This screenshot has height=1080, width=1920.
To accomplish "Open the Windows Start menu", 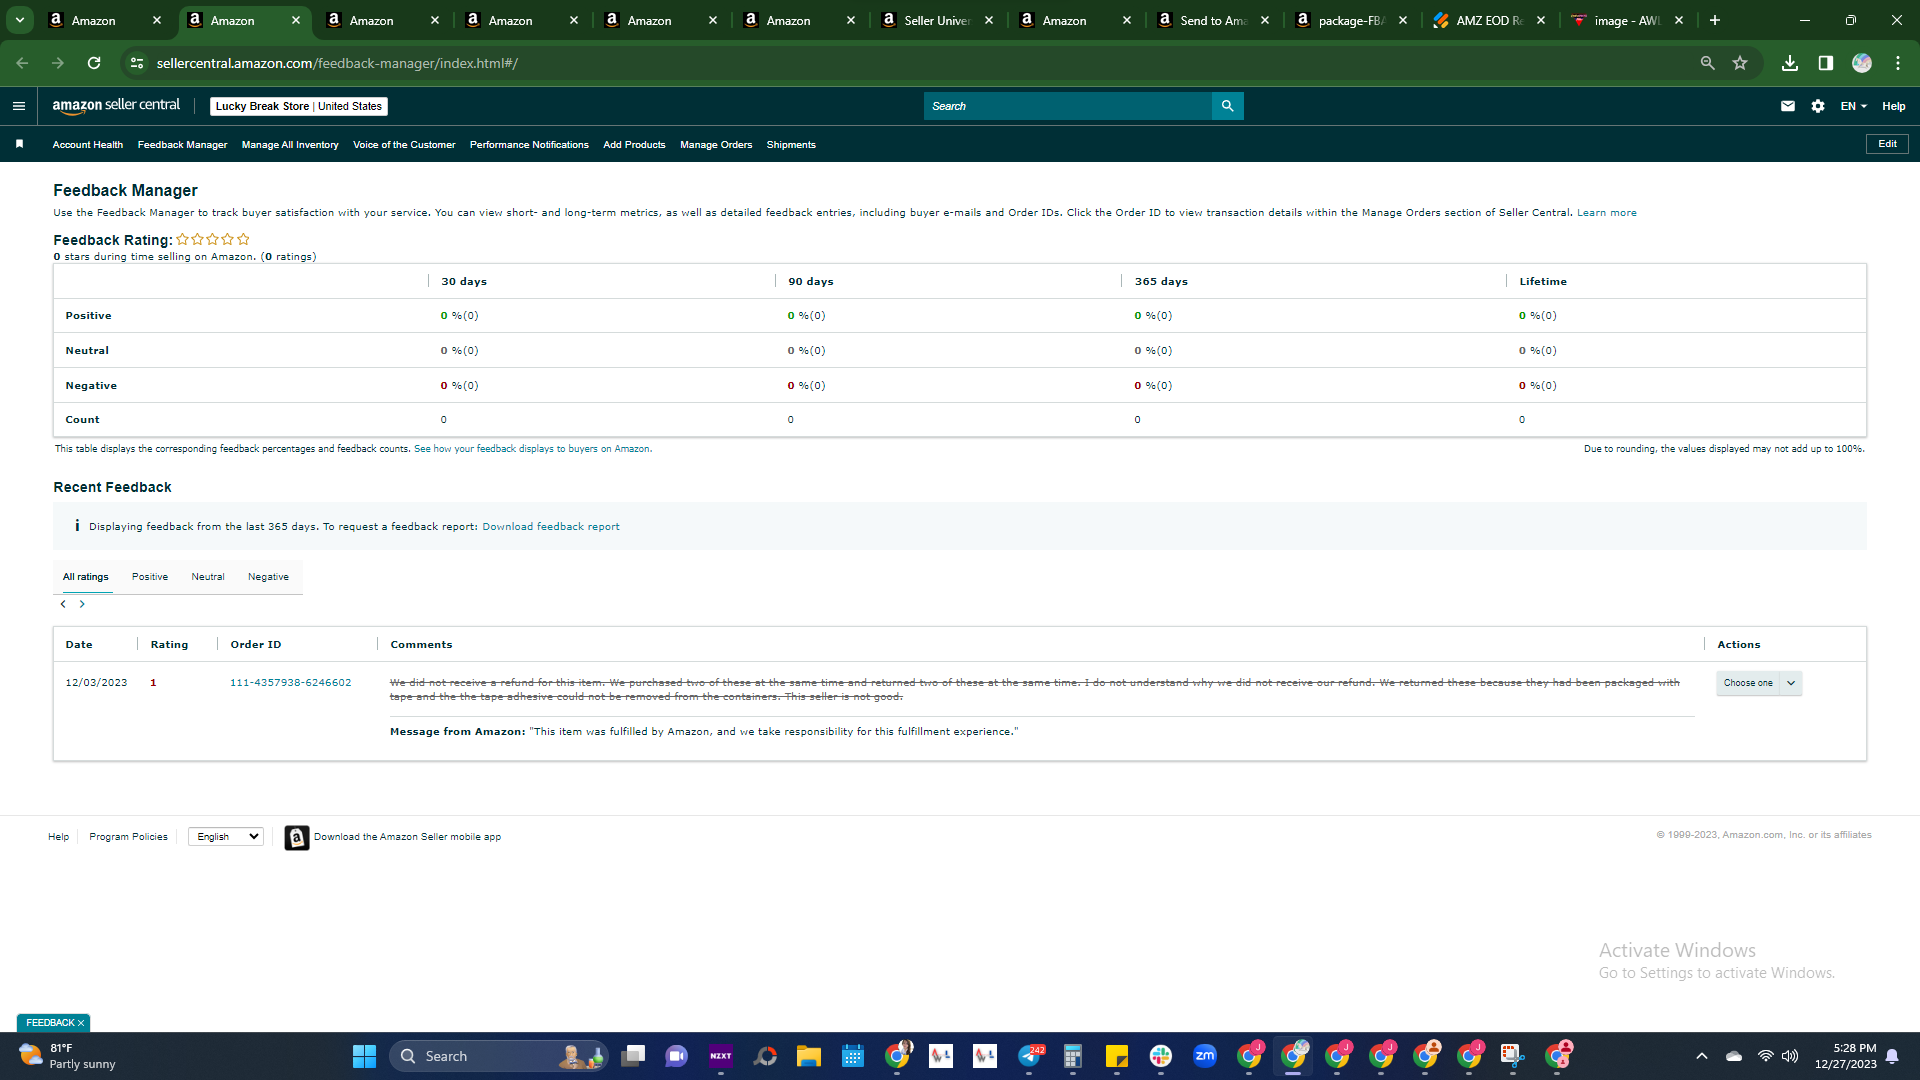I will point(364,1056).
